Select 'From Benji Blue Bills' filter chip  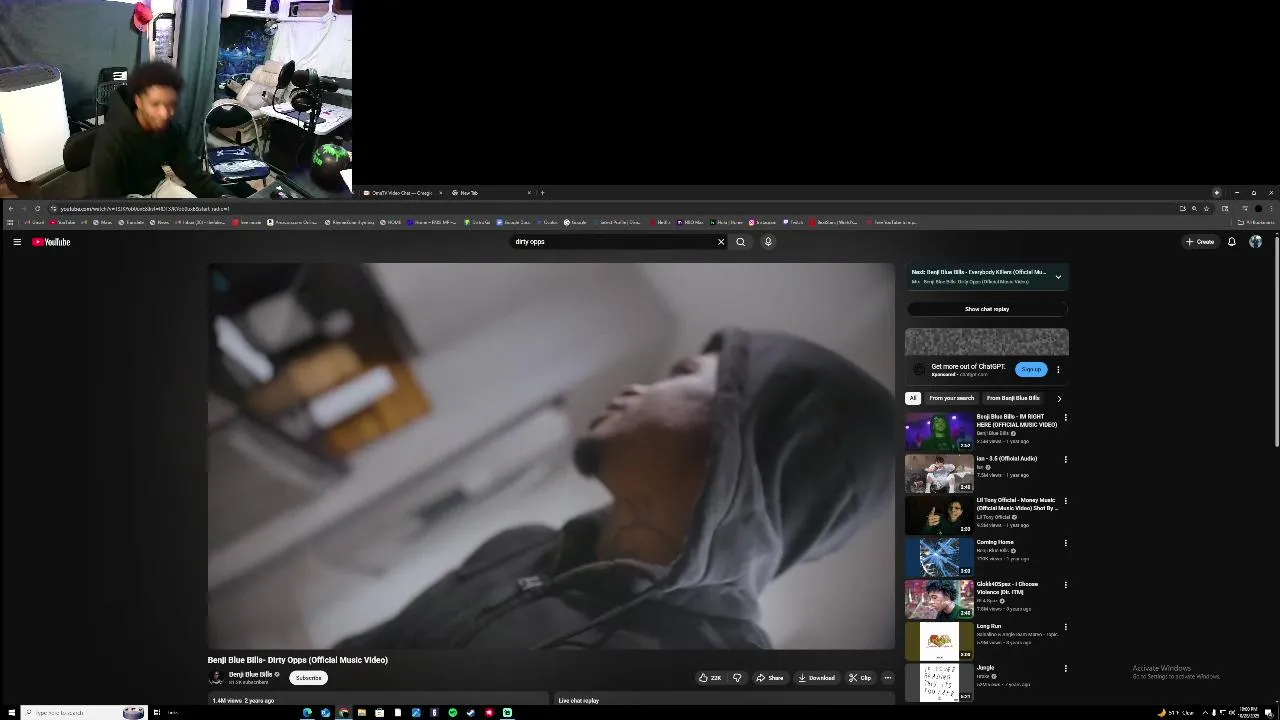(1013, 398)
